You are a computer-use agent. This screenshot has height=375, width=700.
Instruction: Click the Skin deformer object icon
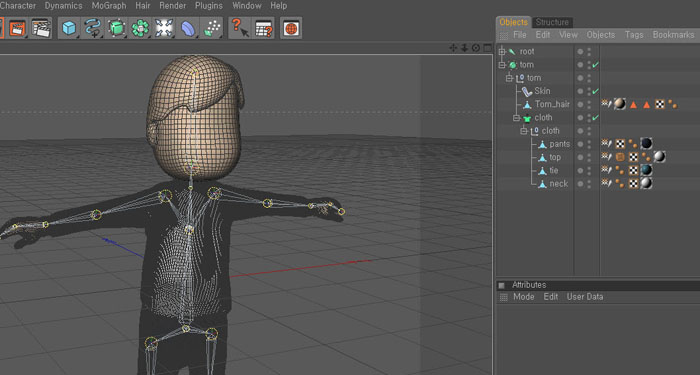[527, 91]
